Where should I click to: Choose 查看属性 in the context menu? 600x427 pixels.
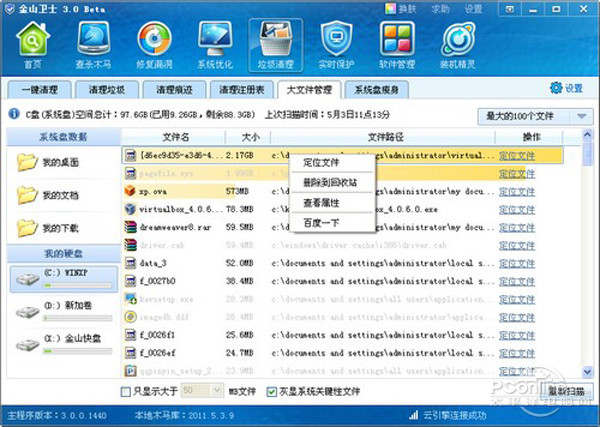[x=332, y=203]
